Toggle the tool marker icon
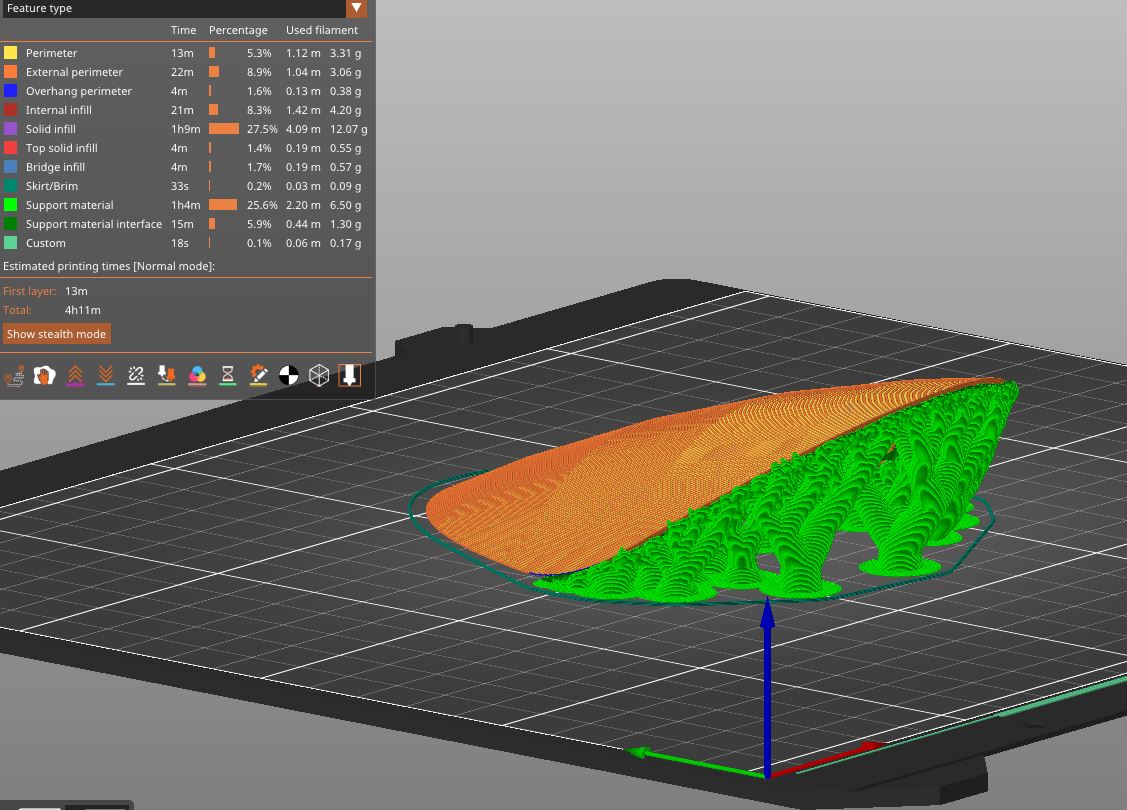Image resolution: width=1127 pixels, height=810 pixels. coord(349,375)
